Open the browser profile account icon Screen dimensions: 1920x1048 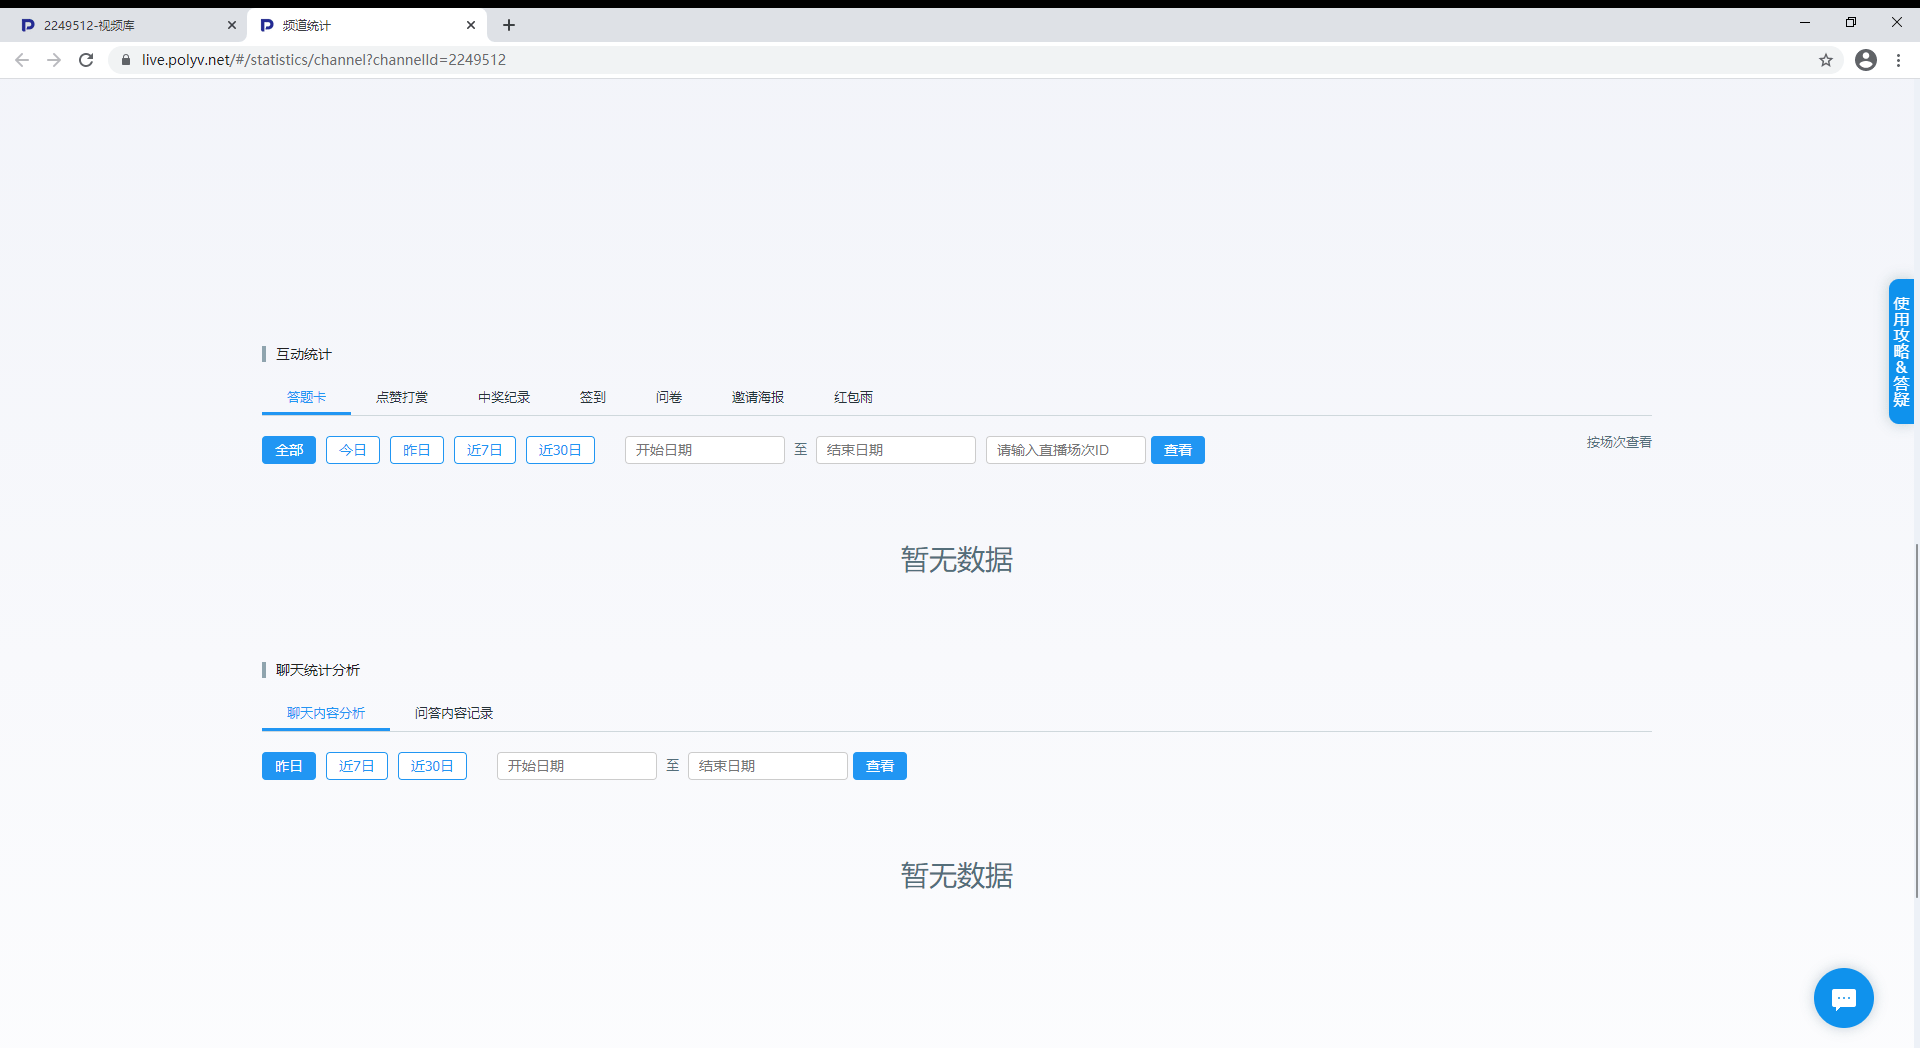pyautogui.click(x=1865, y=60)
